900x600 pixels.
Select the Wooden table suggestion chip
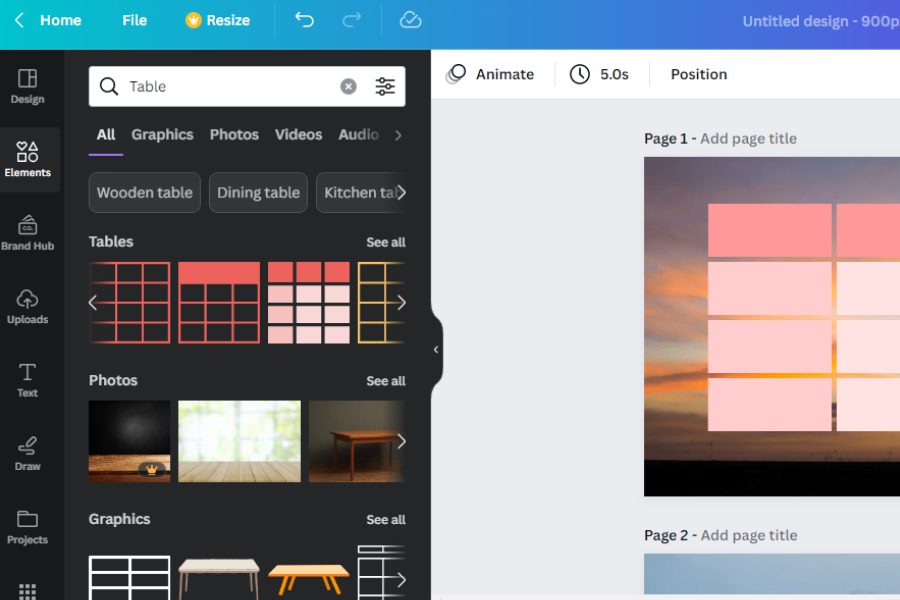pyautogui.click(x=144, y=193)
